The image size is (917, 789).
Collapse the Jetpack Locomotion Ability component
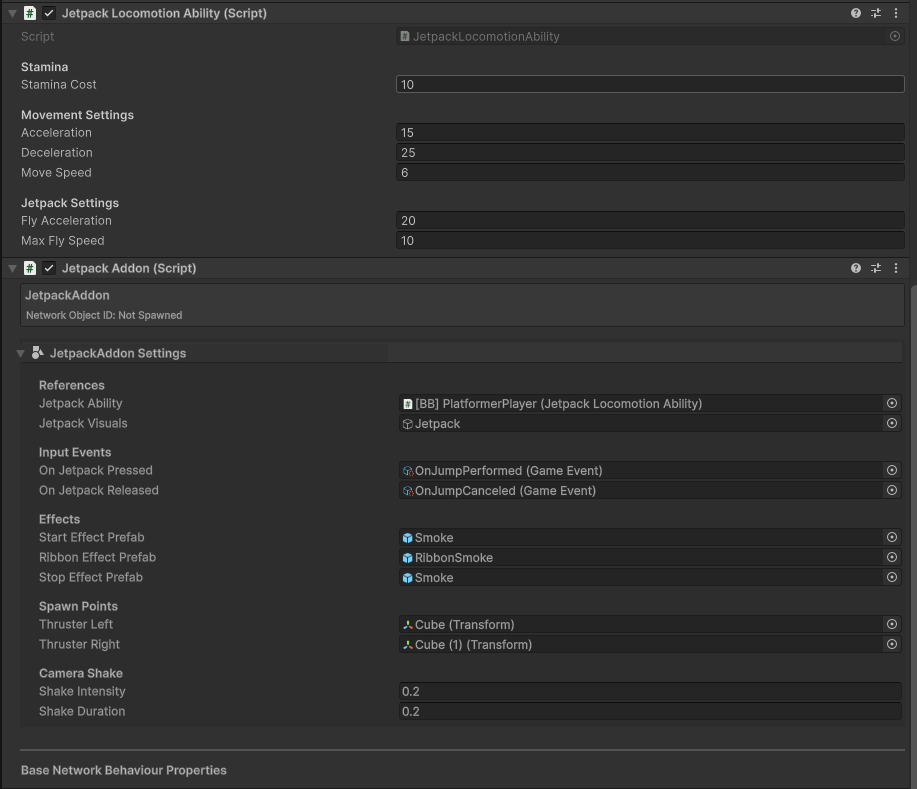[12, 14]
